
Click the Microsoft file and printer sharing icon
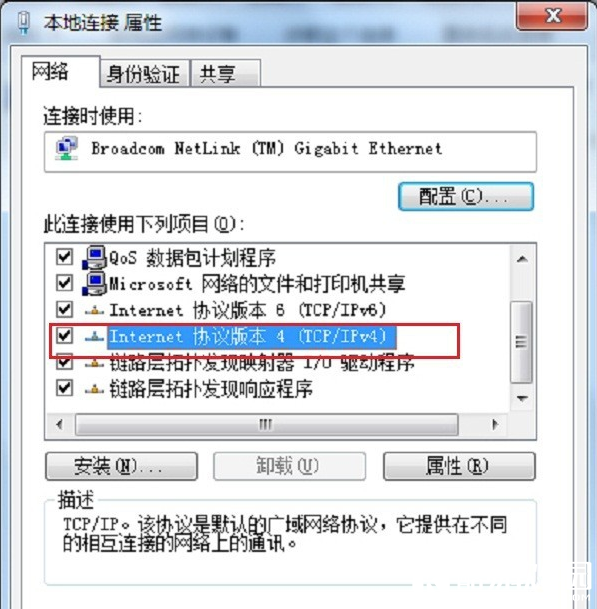pyautogui.click(x=94, y=284)
